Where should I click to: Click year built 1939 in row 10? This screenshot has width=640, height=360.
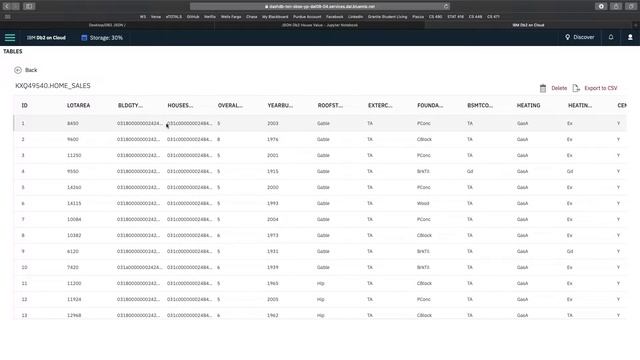click(x=273, y=267)
